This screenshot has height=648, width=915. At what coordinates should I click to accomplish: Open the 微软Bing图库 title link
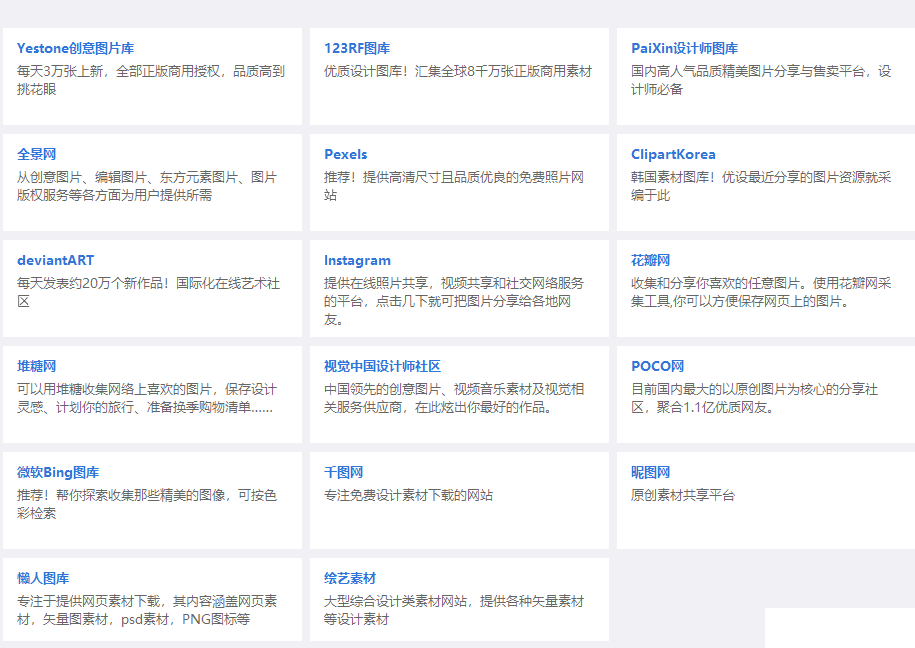58,472
